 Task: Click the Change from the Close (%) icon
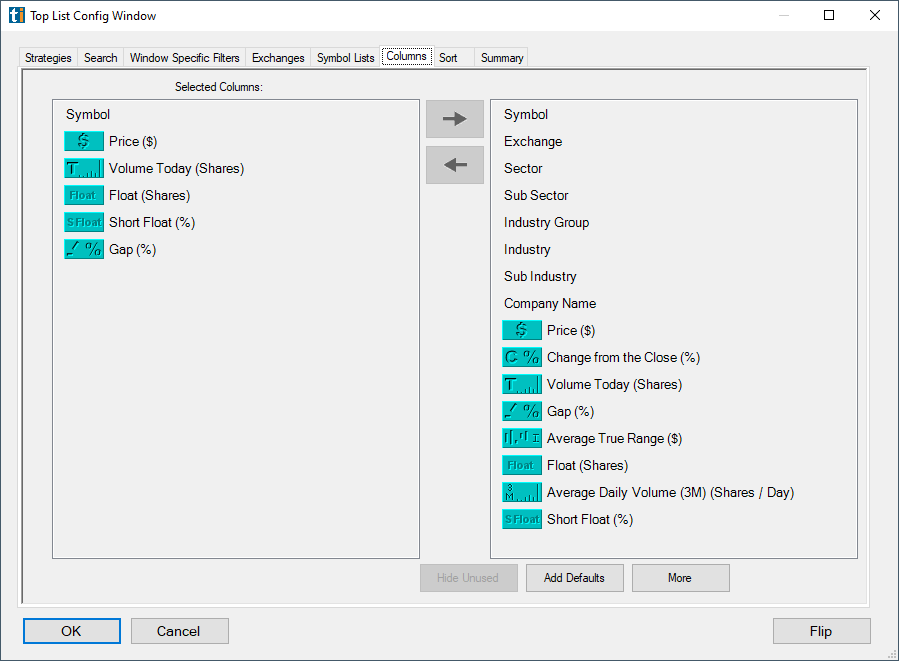(521, 357)
